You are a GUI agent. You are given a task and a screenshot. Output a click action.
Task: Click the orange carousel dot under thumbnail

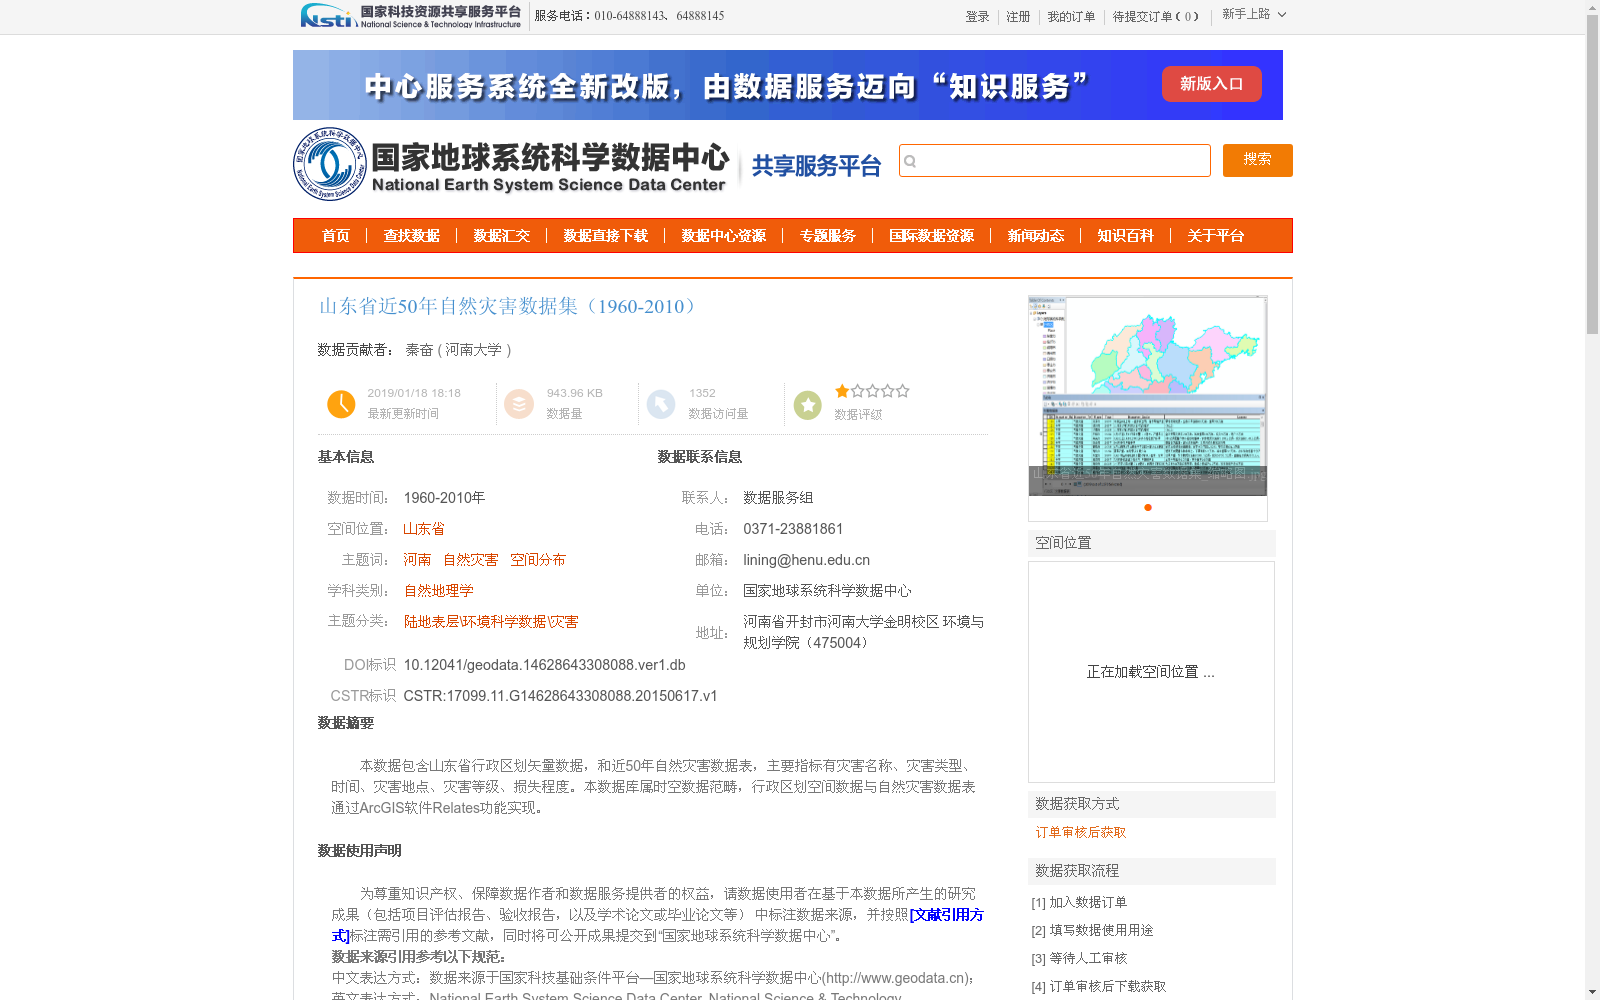pyautogui.click(x=1148, y=507)
